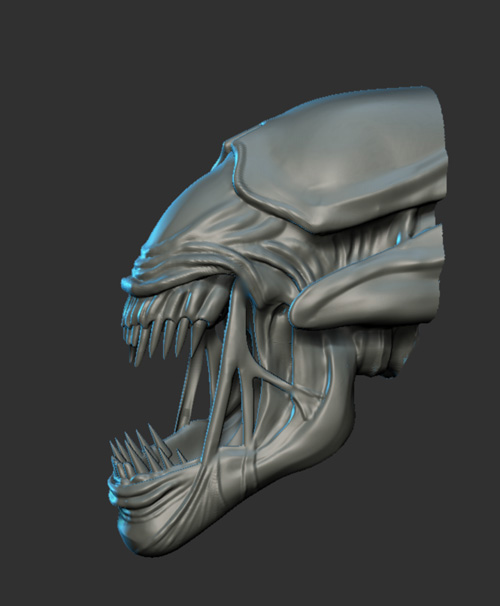Click the lower jaw spike teeth
The image size is (500, 606).
click(145, 450)
